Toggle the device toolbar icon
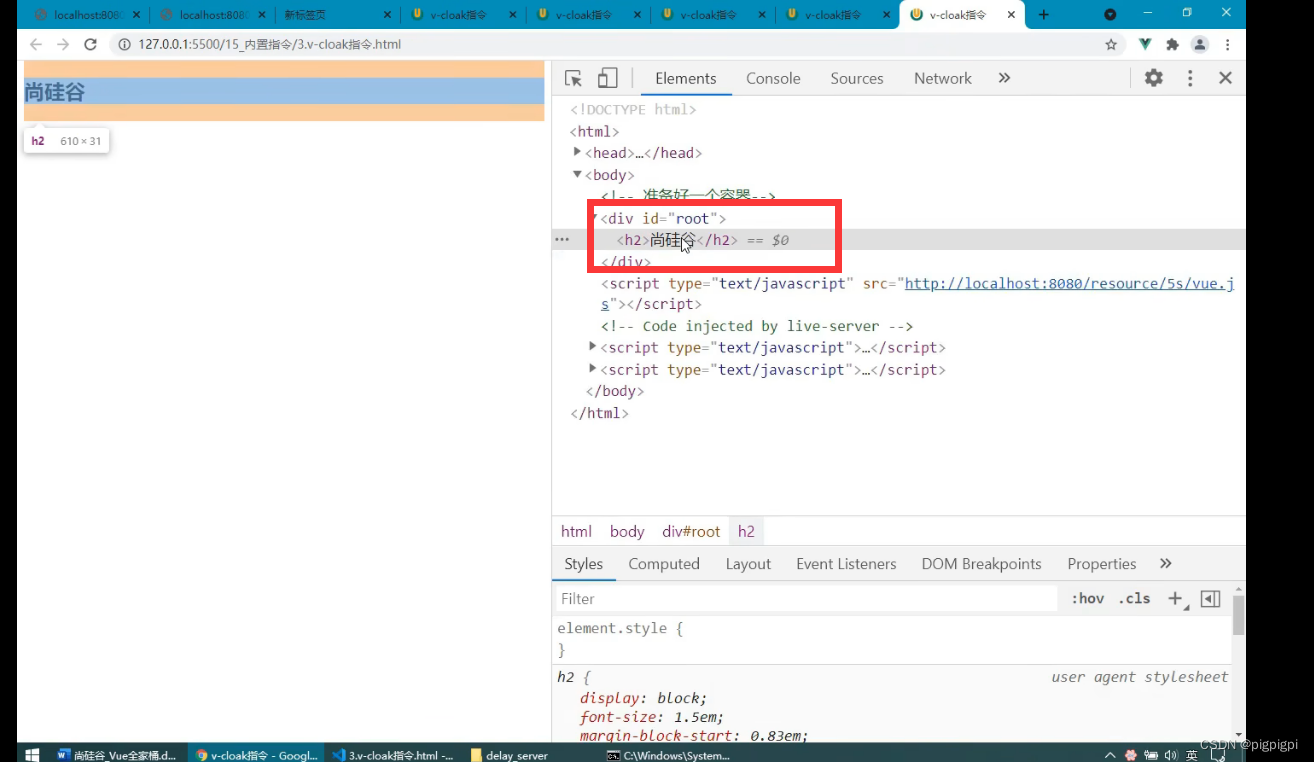Screen dimensions: 1314x762 click(607, 78)
